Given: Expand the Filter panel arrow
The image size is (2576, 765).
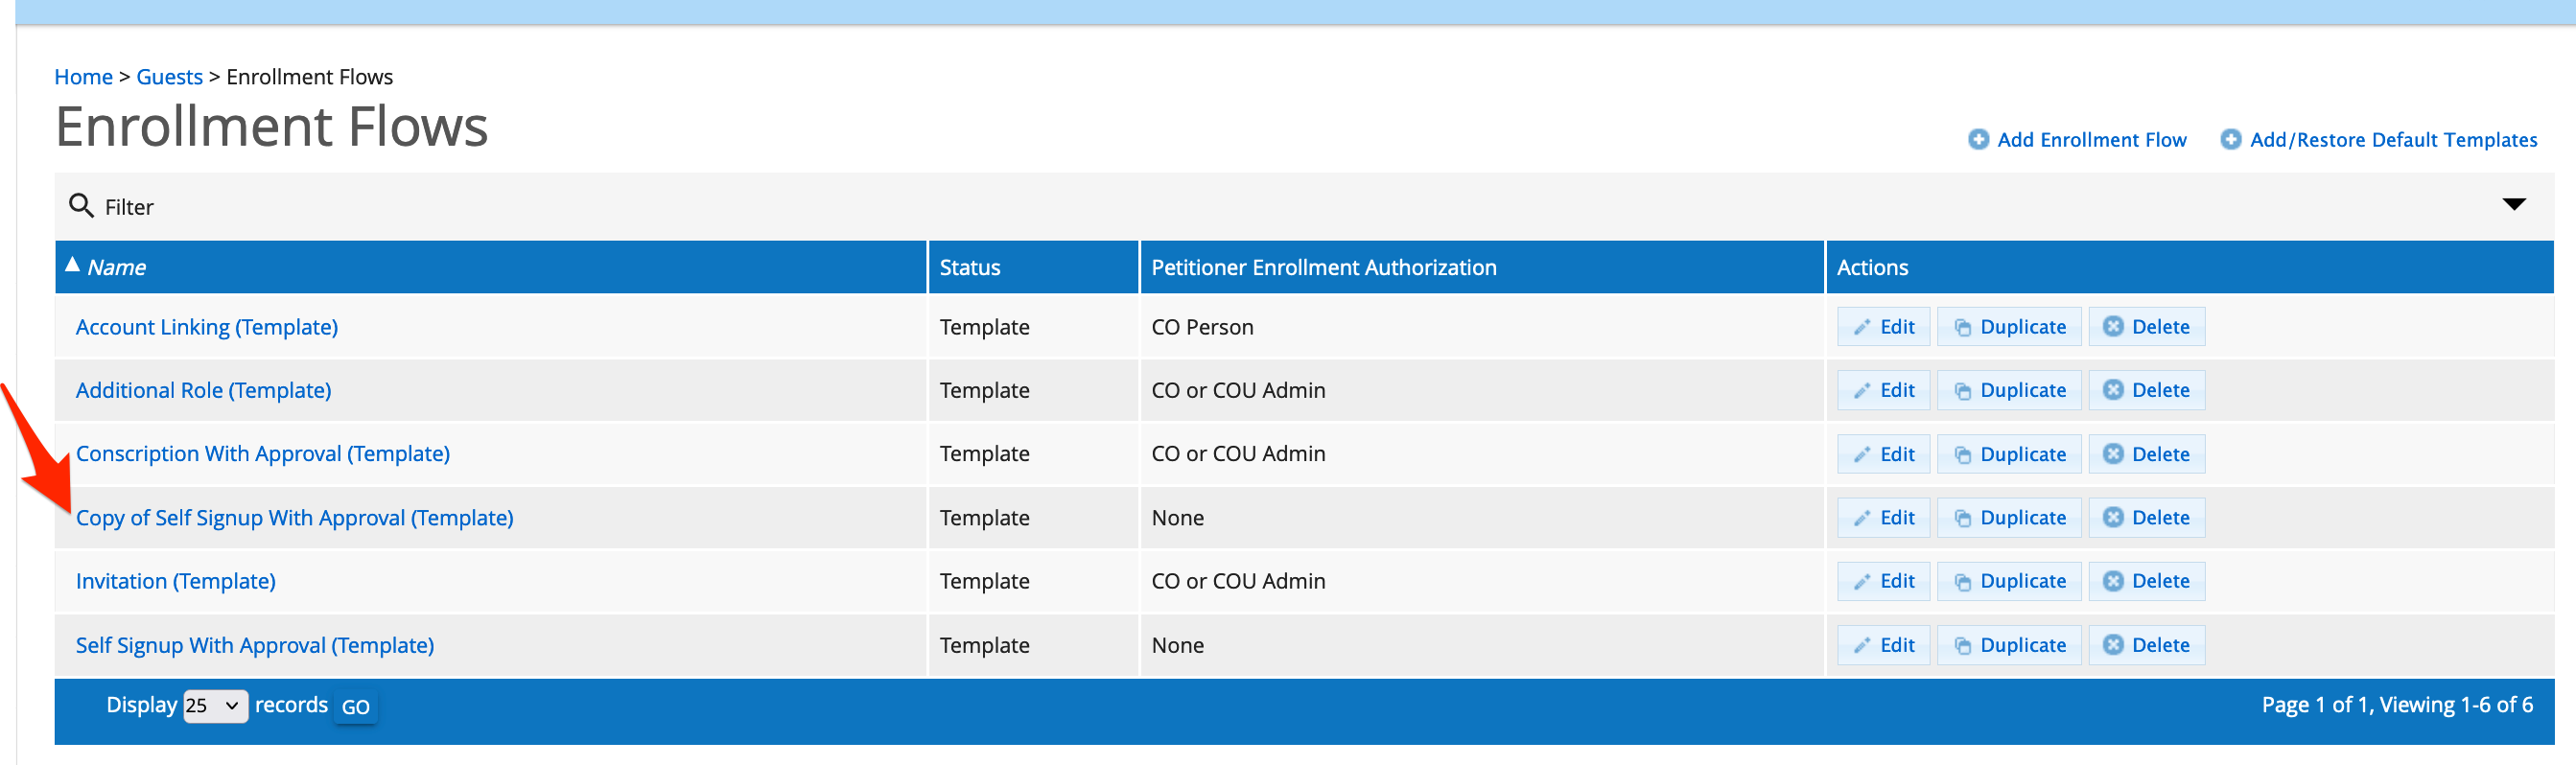Looking at the screenshot, I should pyautogui.click(x=2513, y=204).
